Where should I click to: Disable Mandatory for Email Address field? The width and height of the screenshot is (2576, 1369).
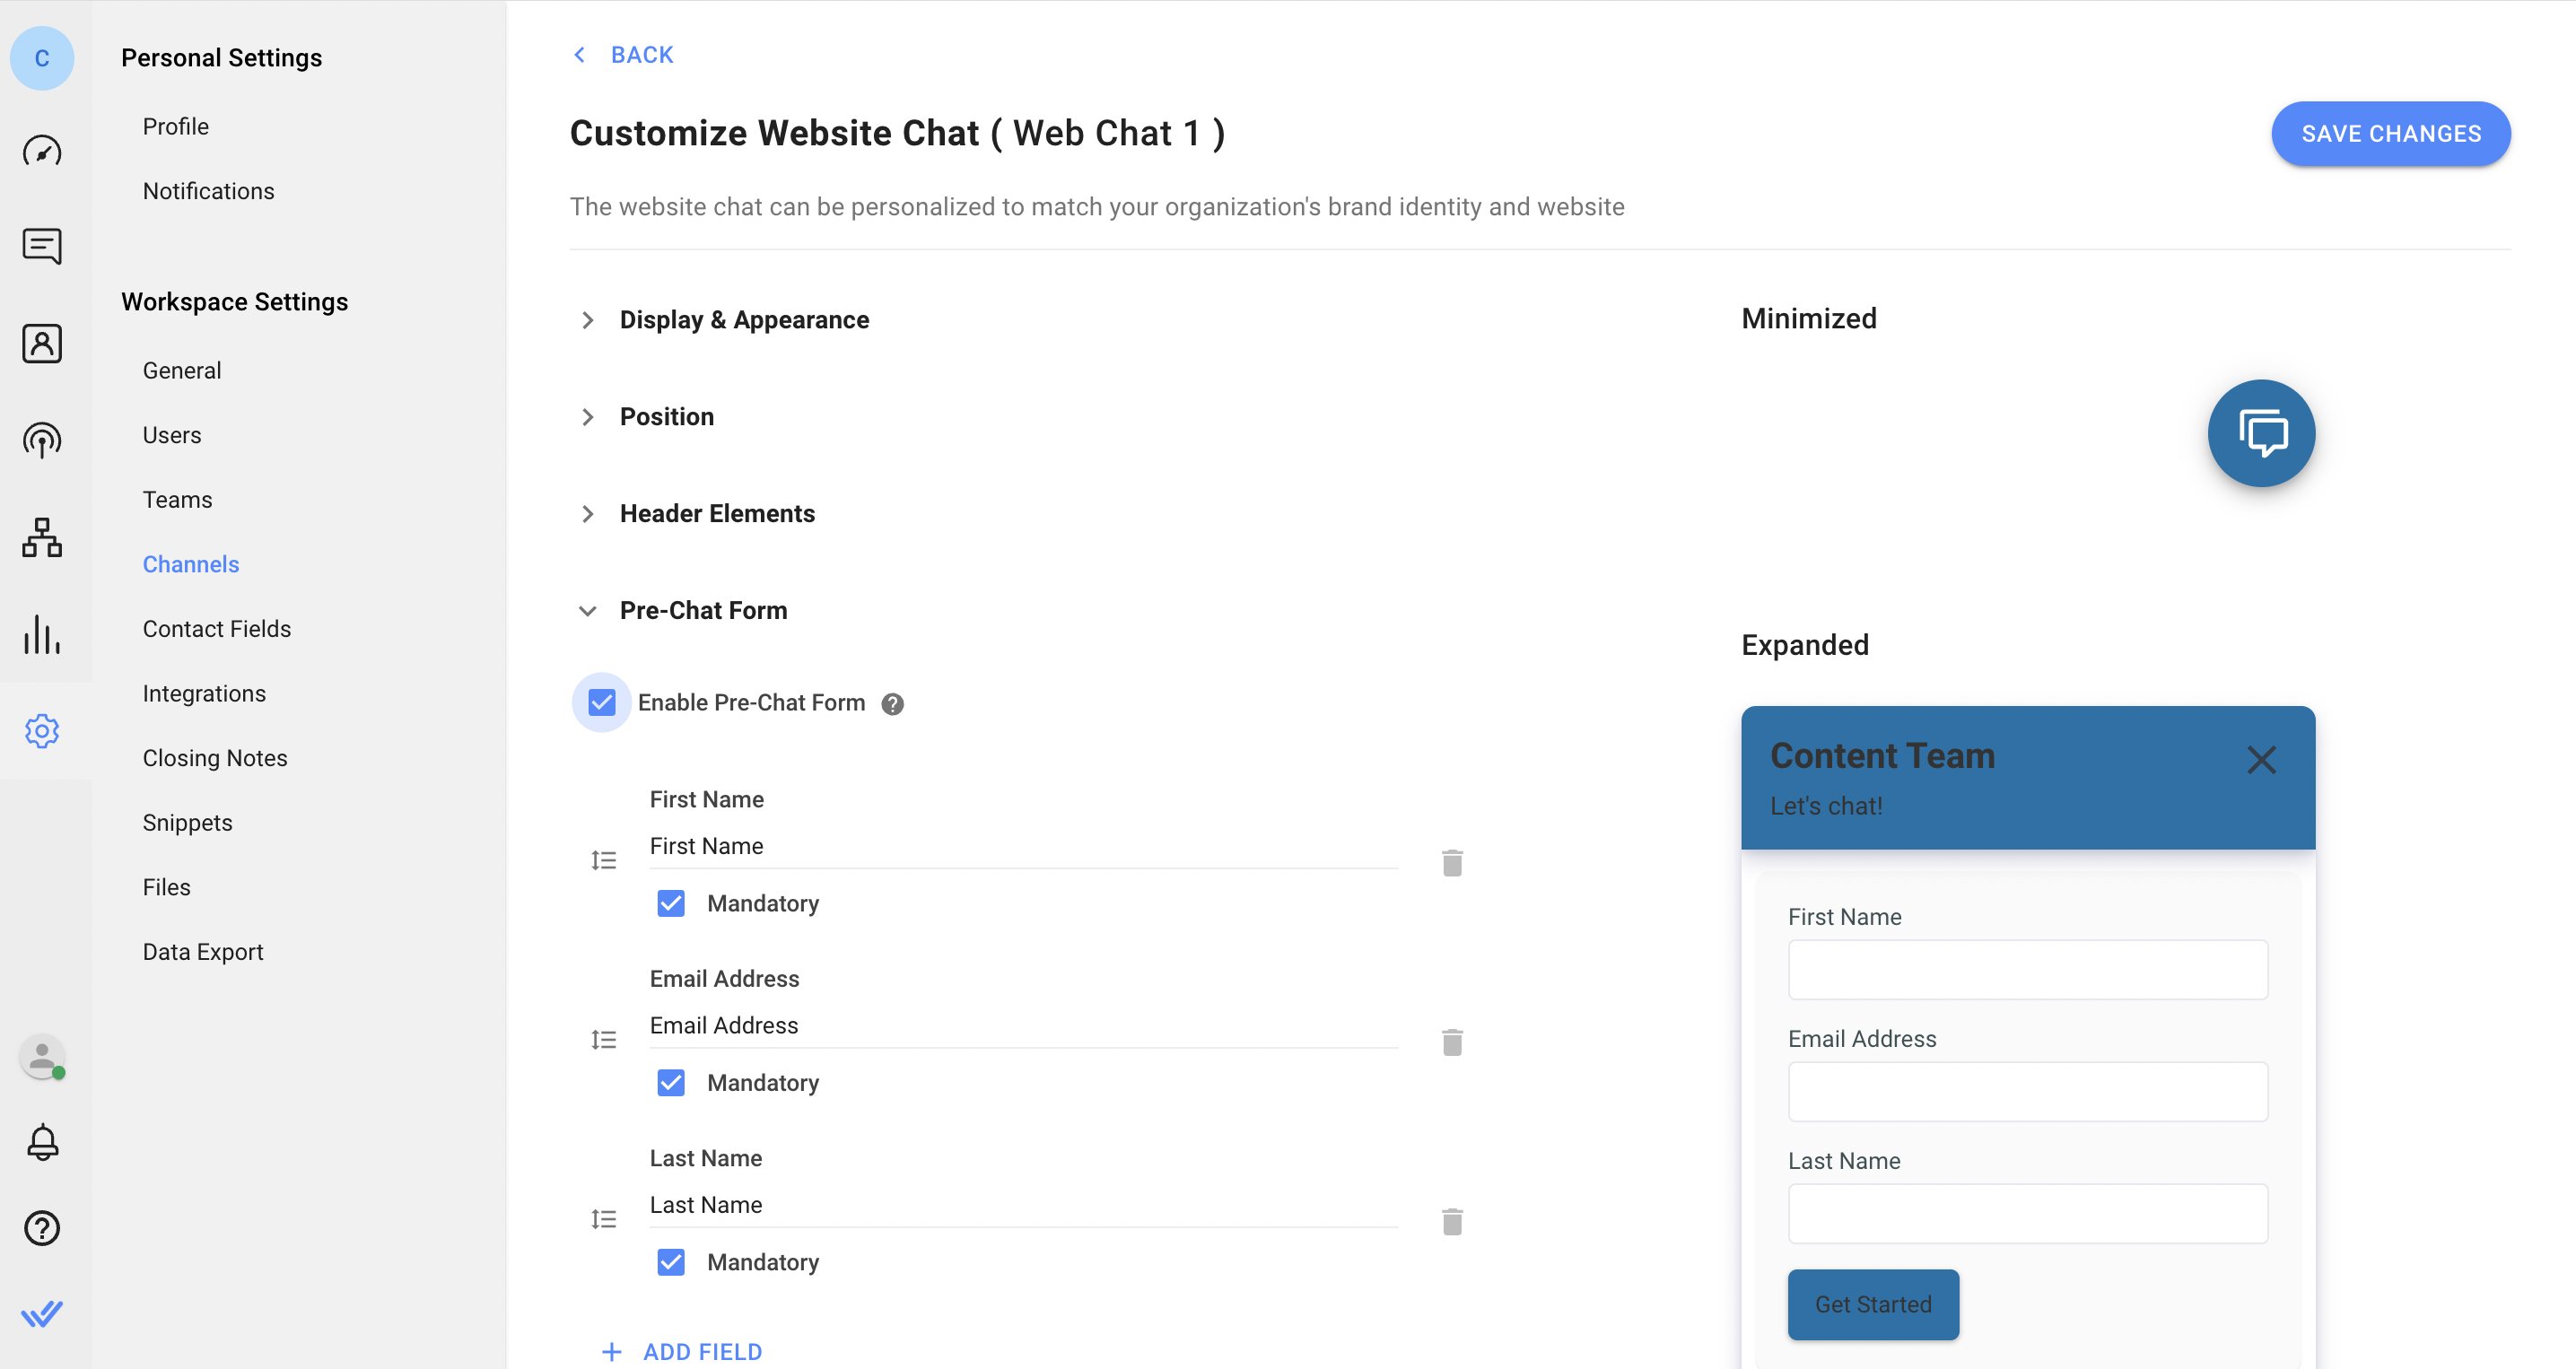pos(669,1083)
